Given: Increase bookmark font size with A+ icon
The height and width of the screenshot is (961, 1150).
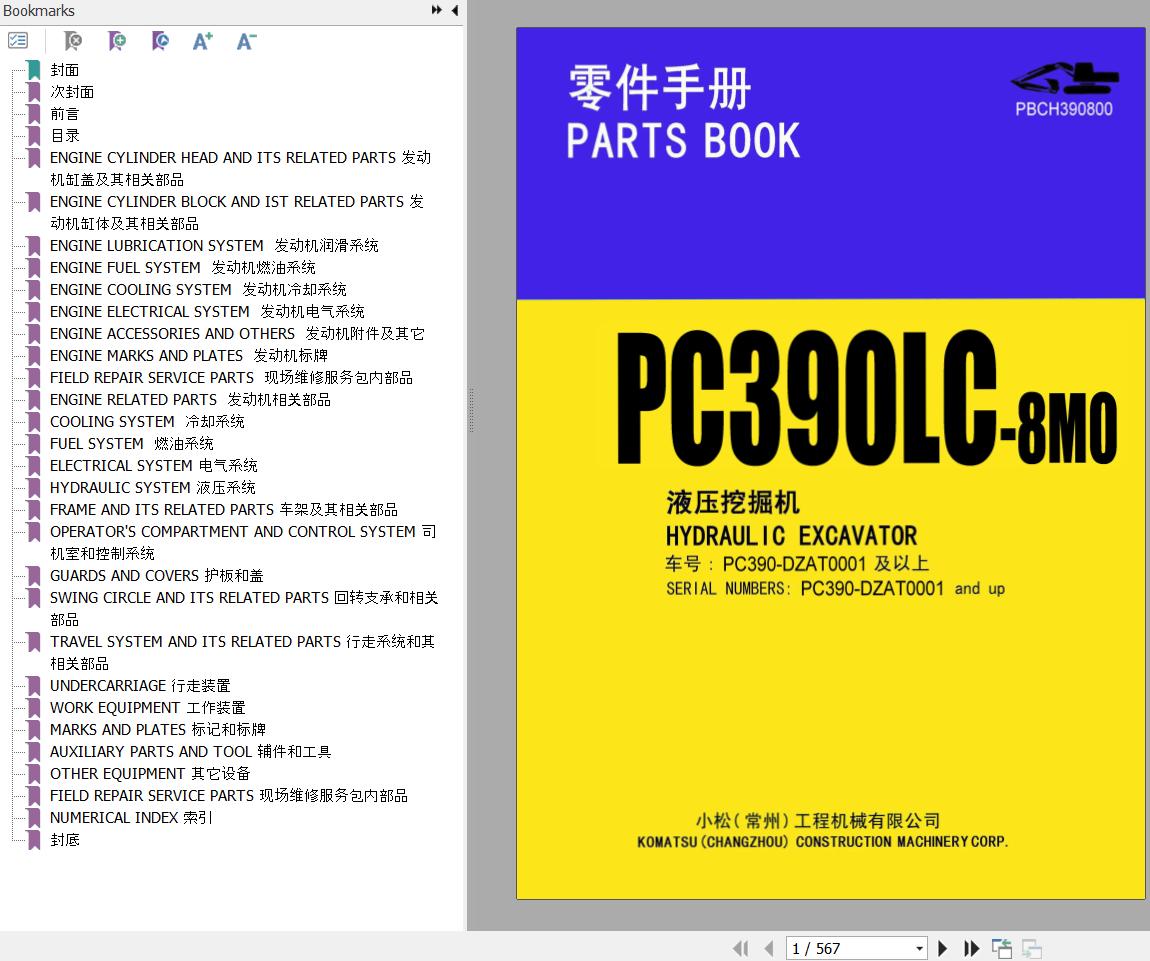Looking at the screenshot, I should point(202,41).
